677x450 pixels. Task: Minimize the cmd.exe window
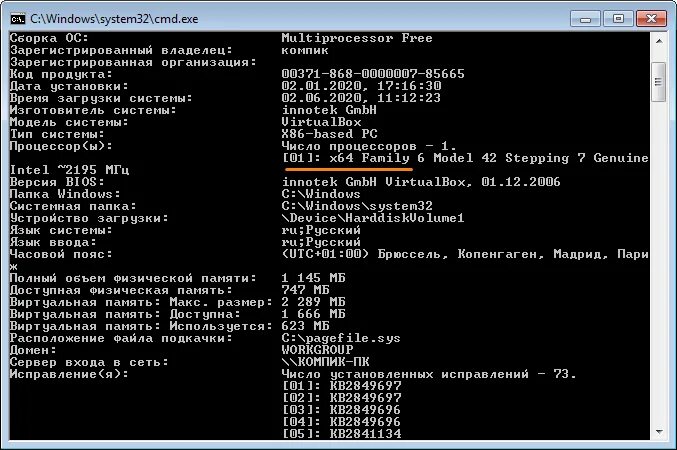pos(585,19)
